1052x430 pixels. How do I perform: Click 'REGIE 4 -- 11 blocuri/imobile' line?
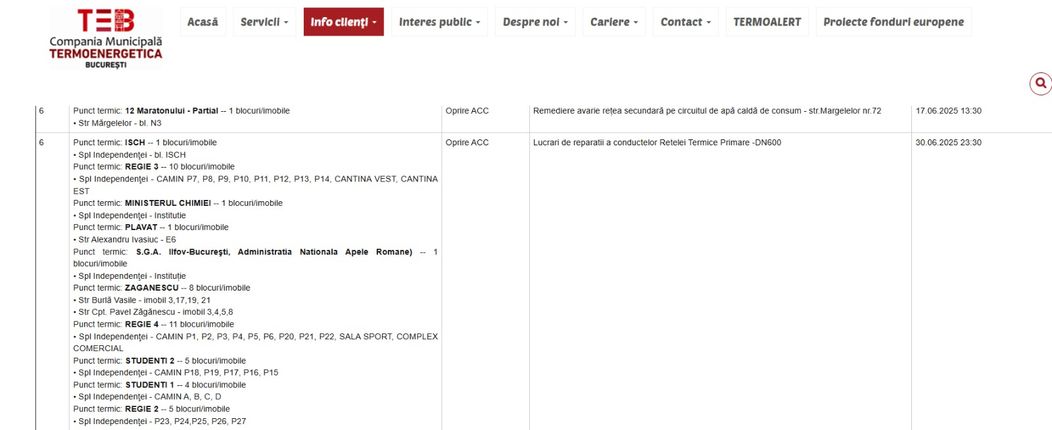pos(154,324)
